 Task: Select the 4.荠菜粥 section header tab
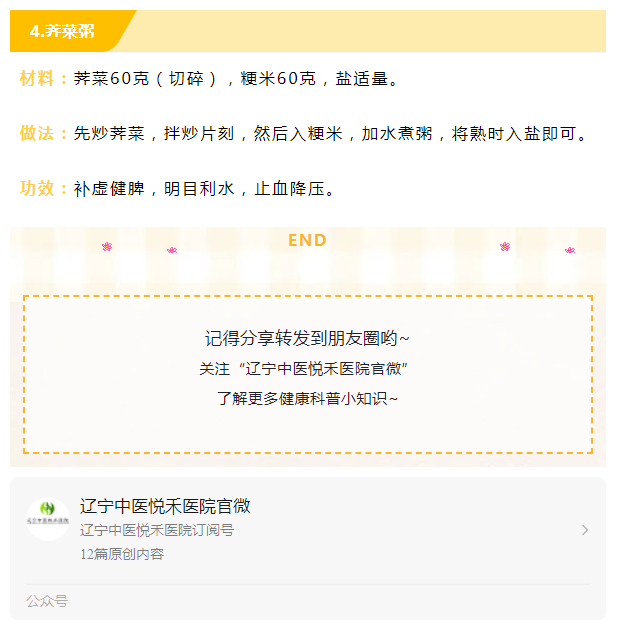click(x=63, y=31)
